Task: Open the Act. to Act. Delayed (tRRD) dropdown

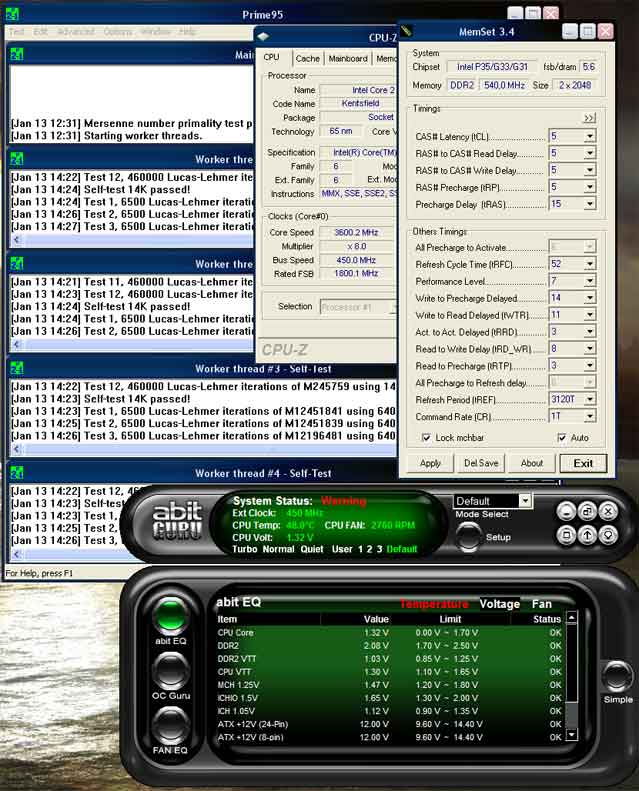Action: (589, 331)
